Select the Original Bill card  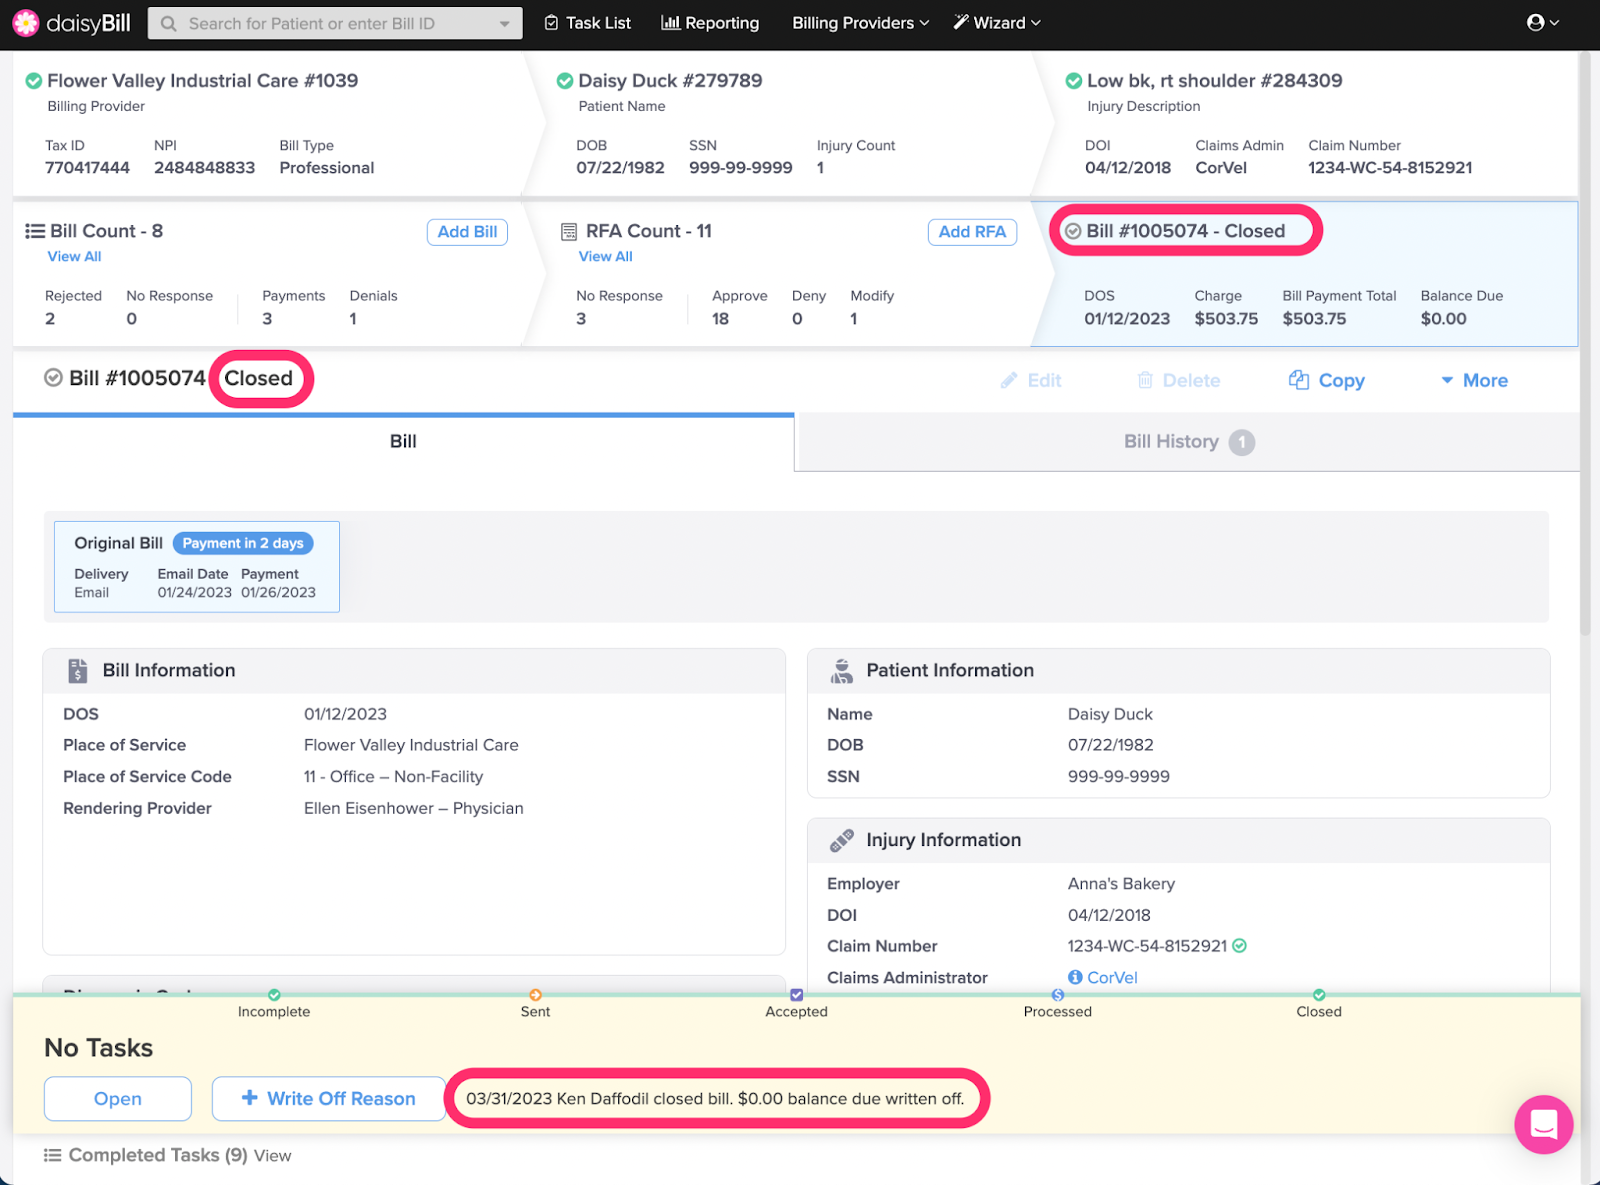pos(197,566)
